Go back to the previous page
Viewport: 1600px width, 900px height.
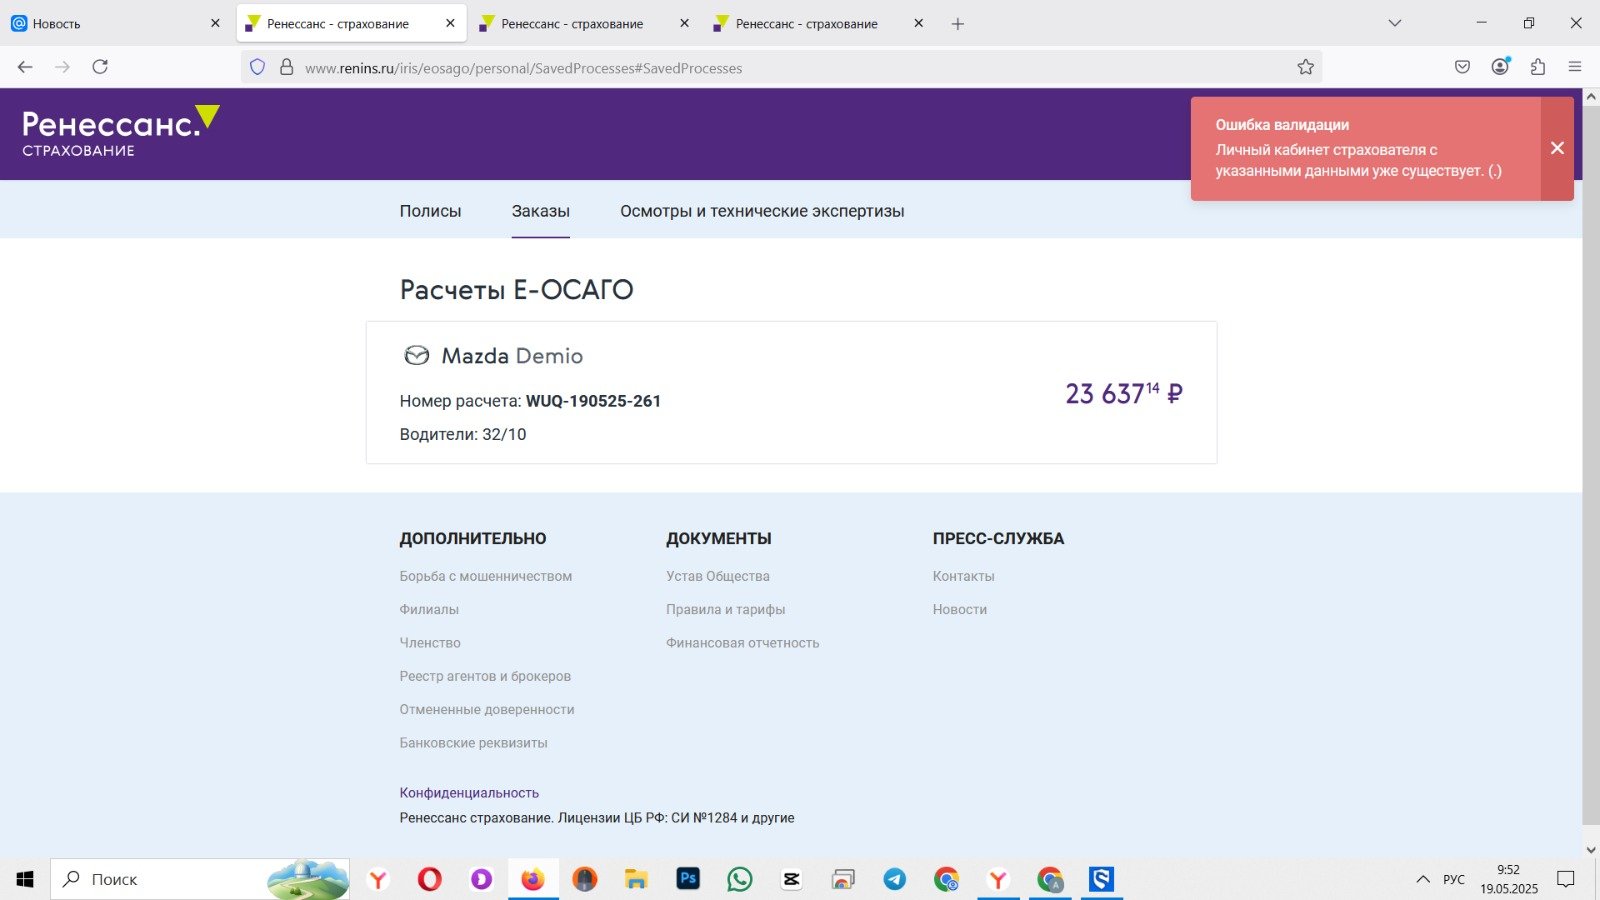pyautogui.click(x=25, y=67)
